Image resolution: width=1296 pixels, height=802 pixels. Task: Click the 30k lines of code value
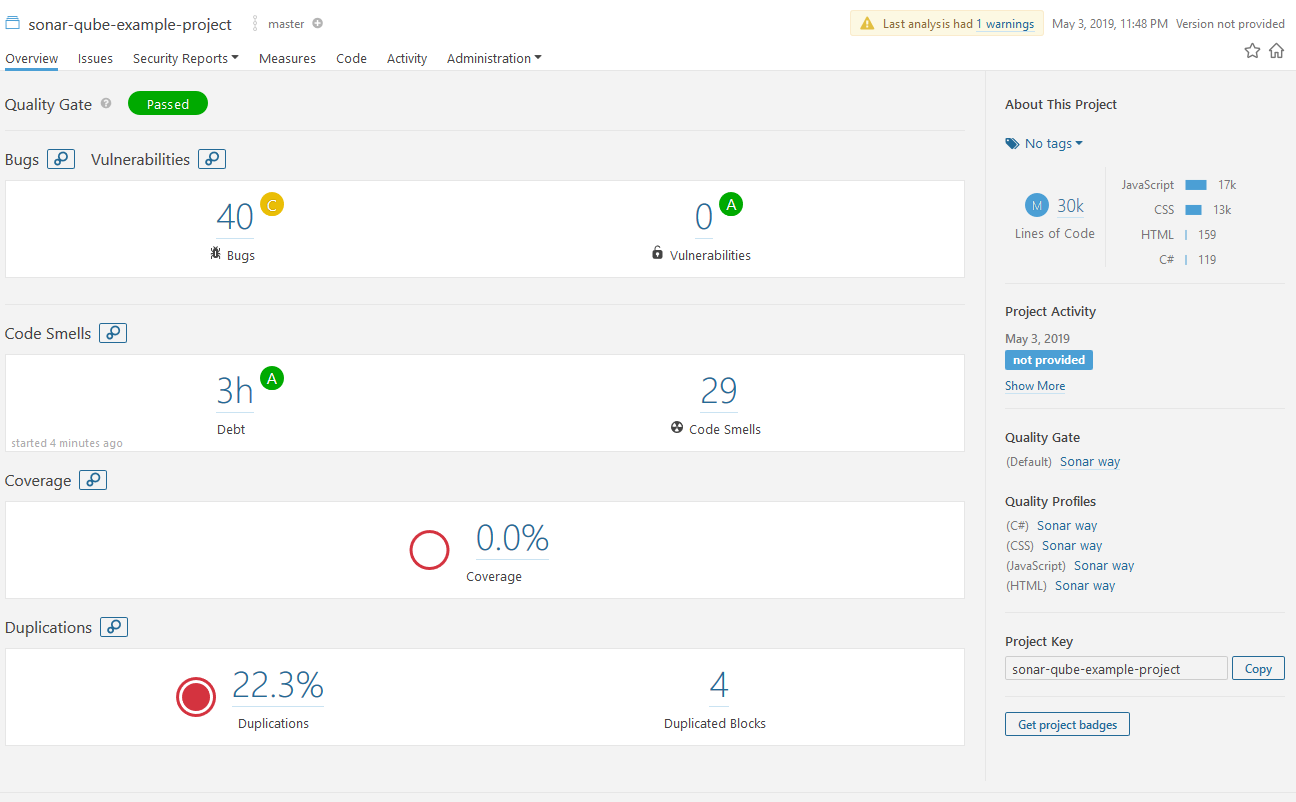pyautogui.click(x=1070, y=206)
